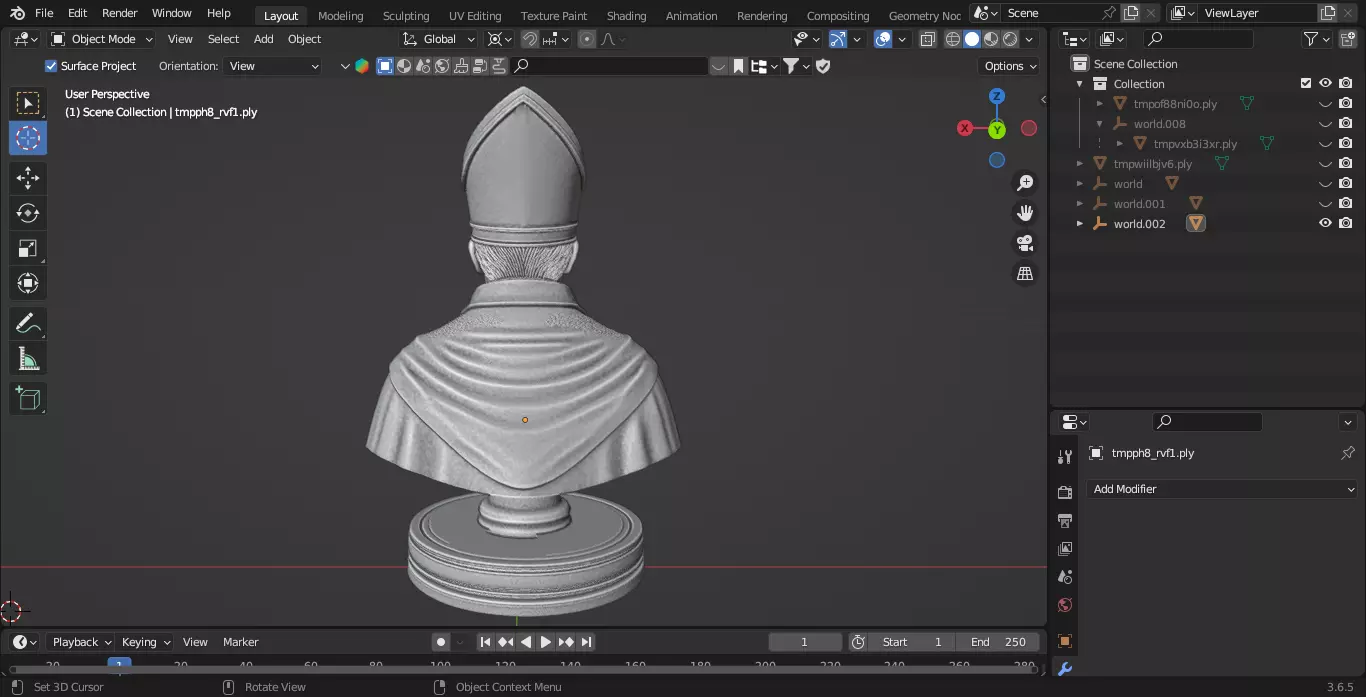The width and height of the screenshot is (1366, 697).
Task: Open the viewport Select menu
Action: click(223, 39)
